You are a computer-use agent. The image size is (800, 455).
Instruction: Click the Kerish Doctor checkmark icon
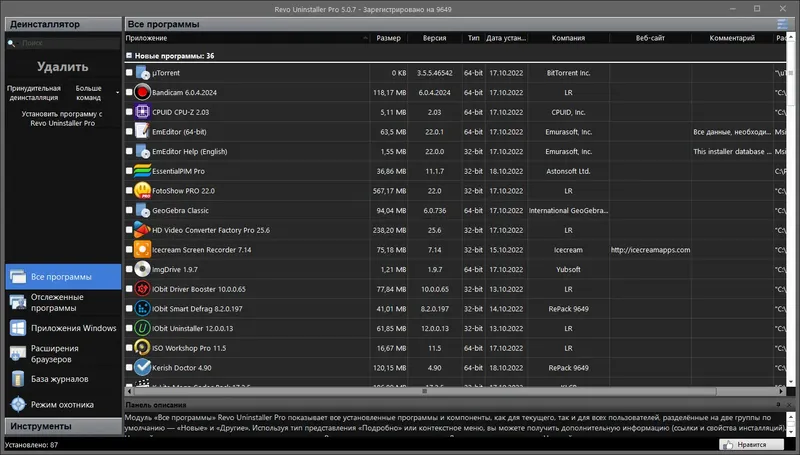pyautogui.click(x=142, y=367)
